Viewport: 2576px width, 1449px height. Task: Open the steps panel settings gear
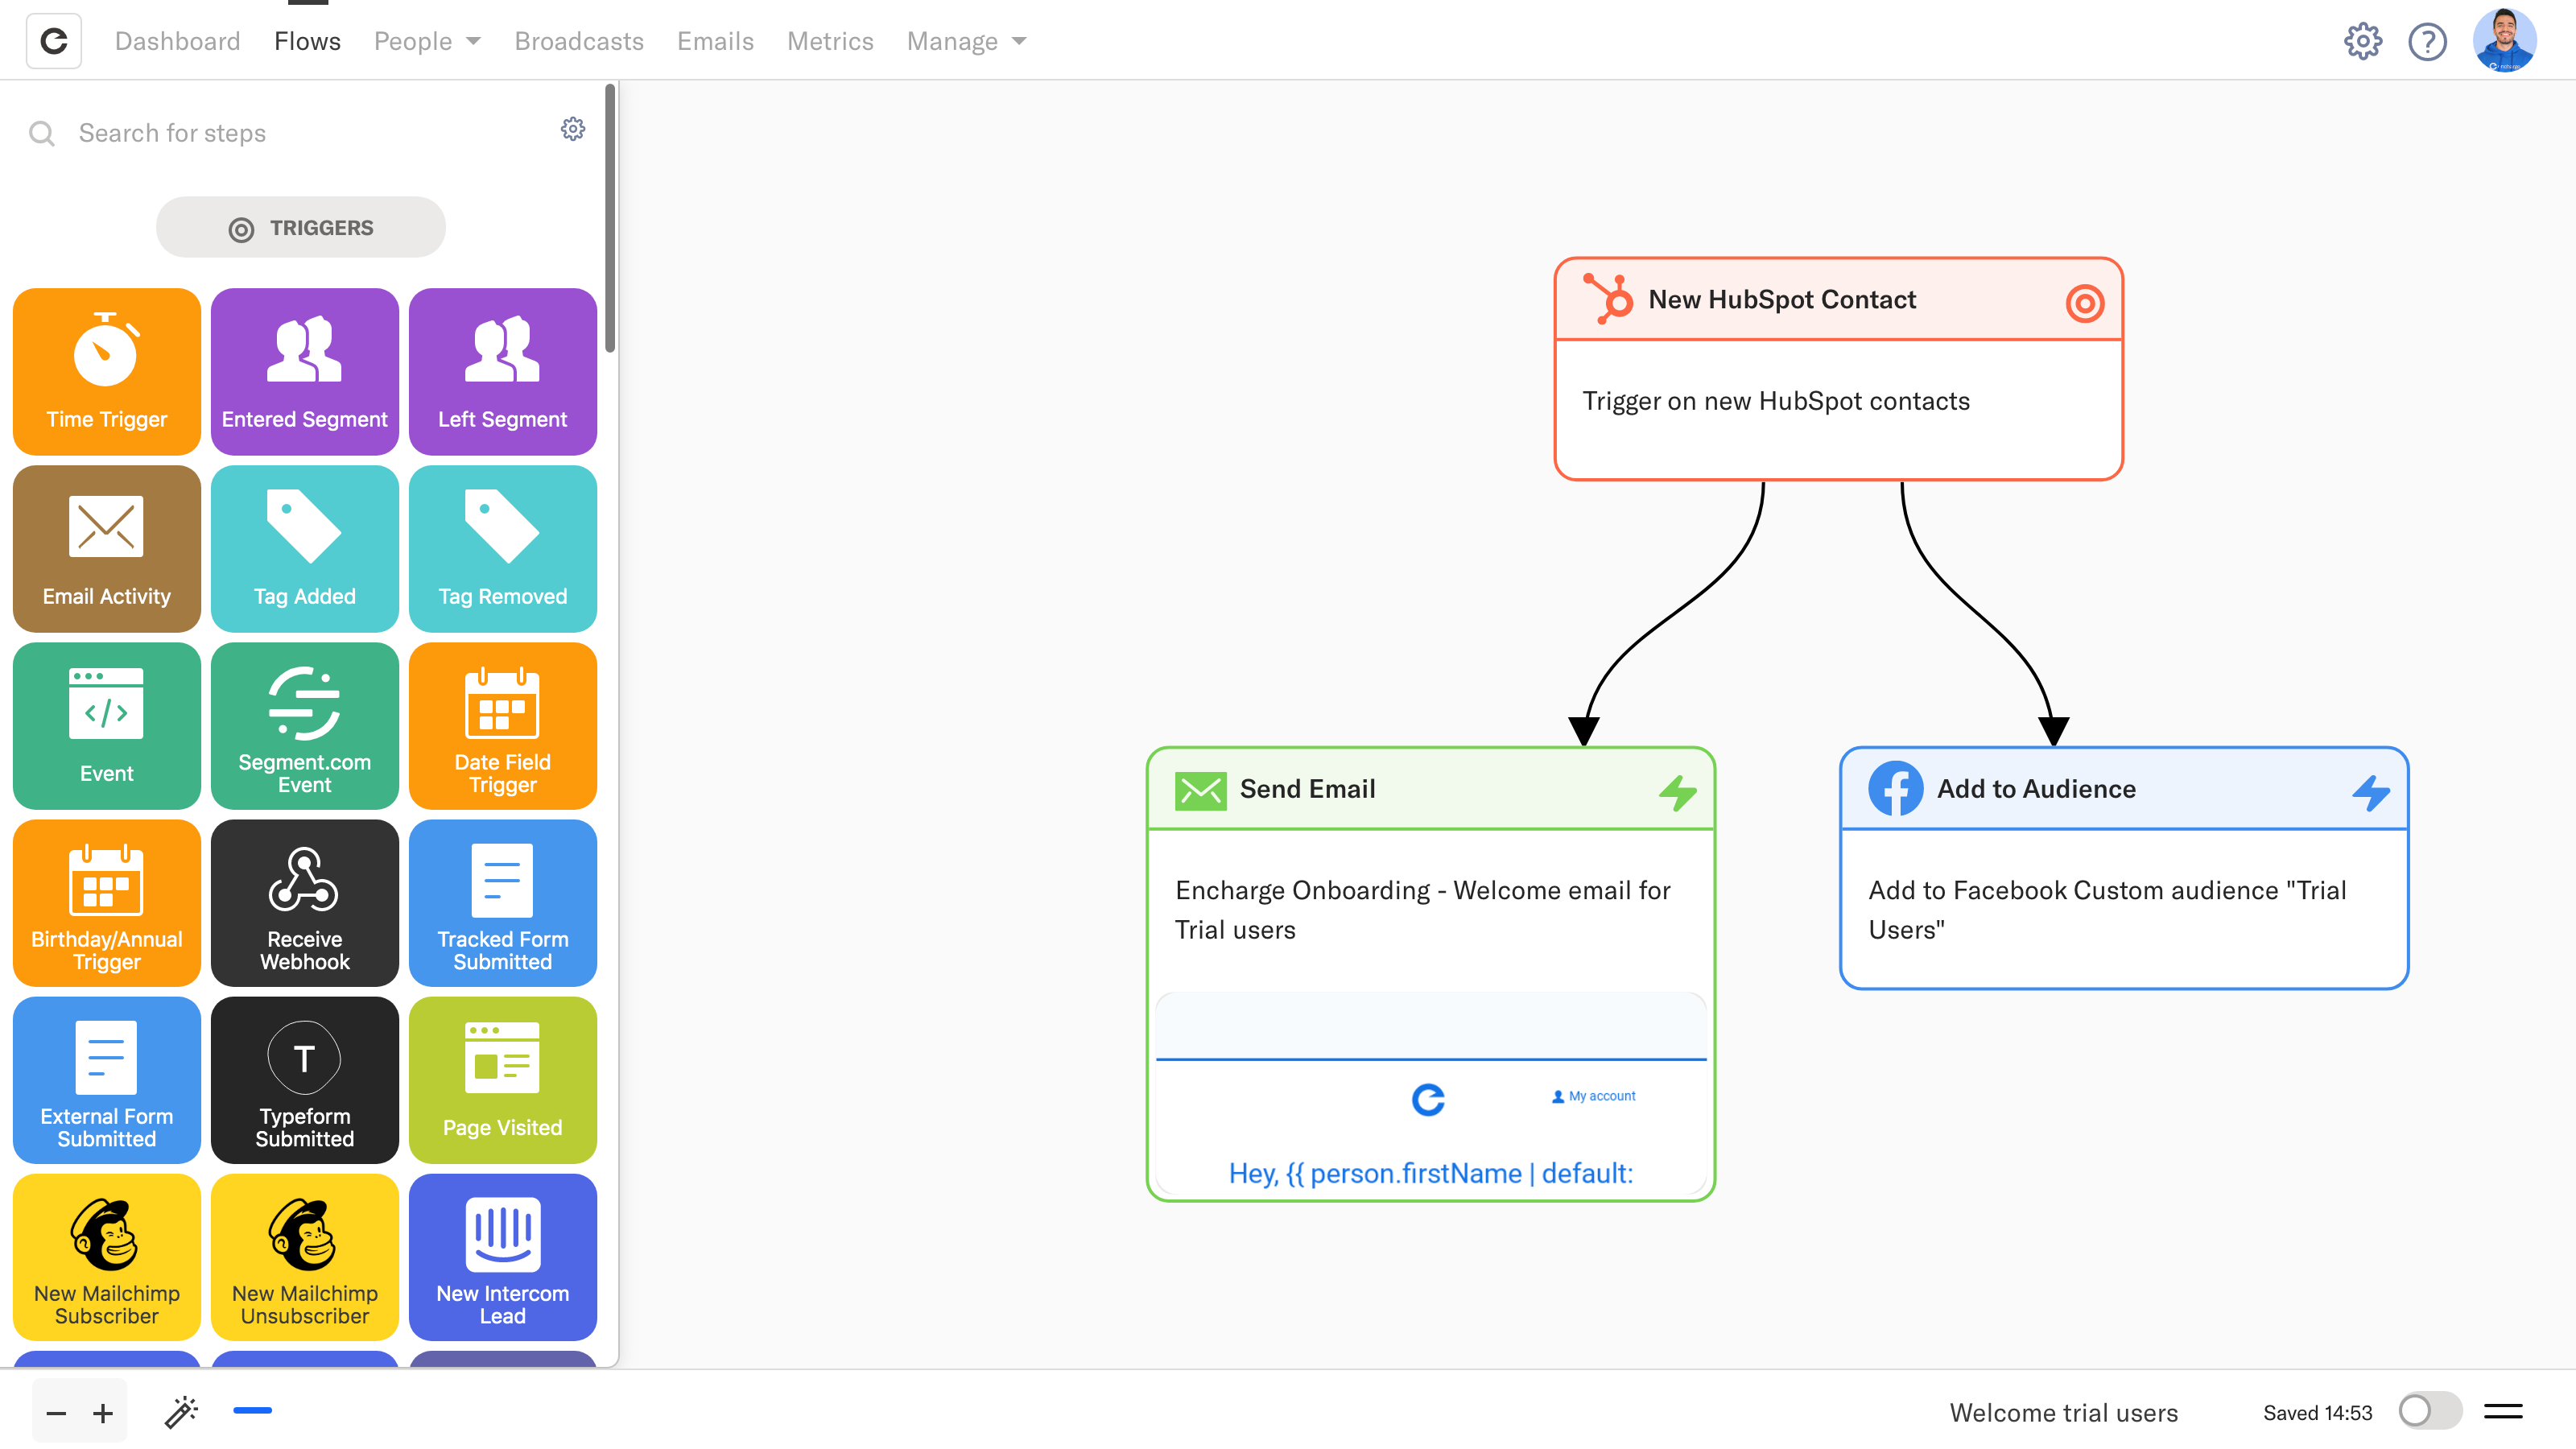click(x=572, y=129)
